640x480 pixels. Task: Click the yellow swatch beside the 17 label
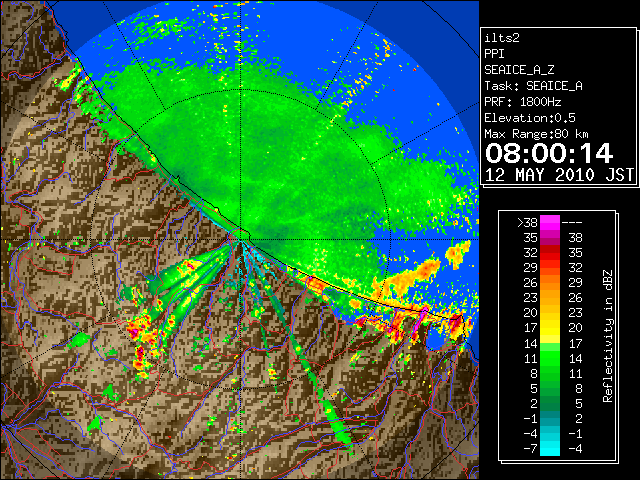pos(550,328)
